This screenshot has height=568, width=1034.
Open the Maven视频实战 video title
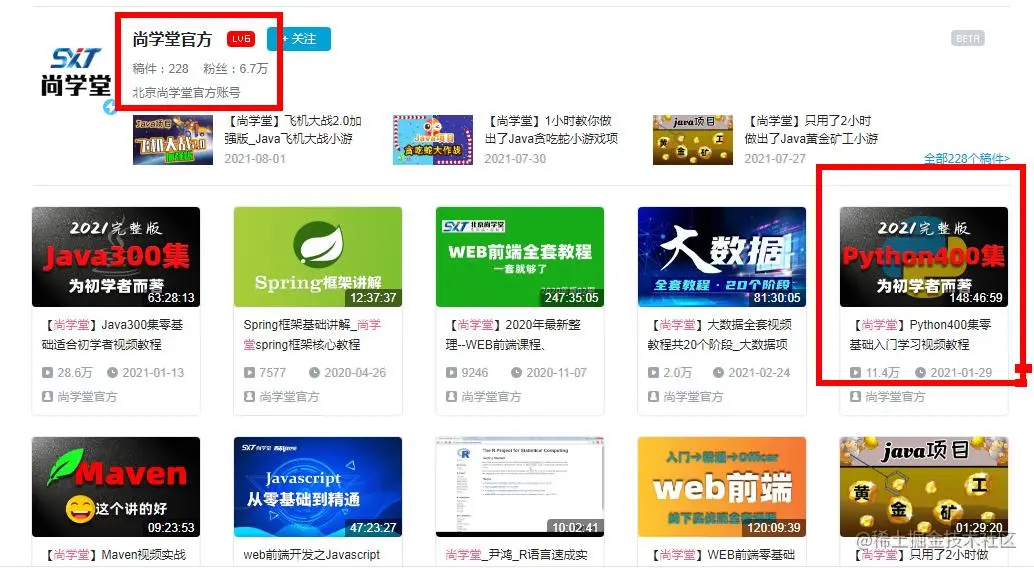coord(113,555)
